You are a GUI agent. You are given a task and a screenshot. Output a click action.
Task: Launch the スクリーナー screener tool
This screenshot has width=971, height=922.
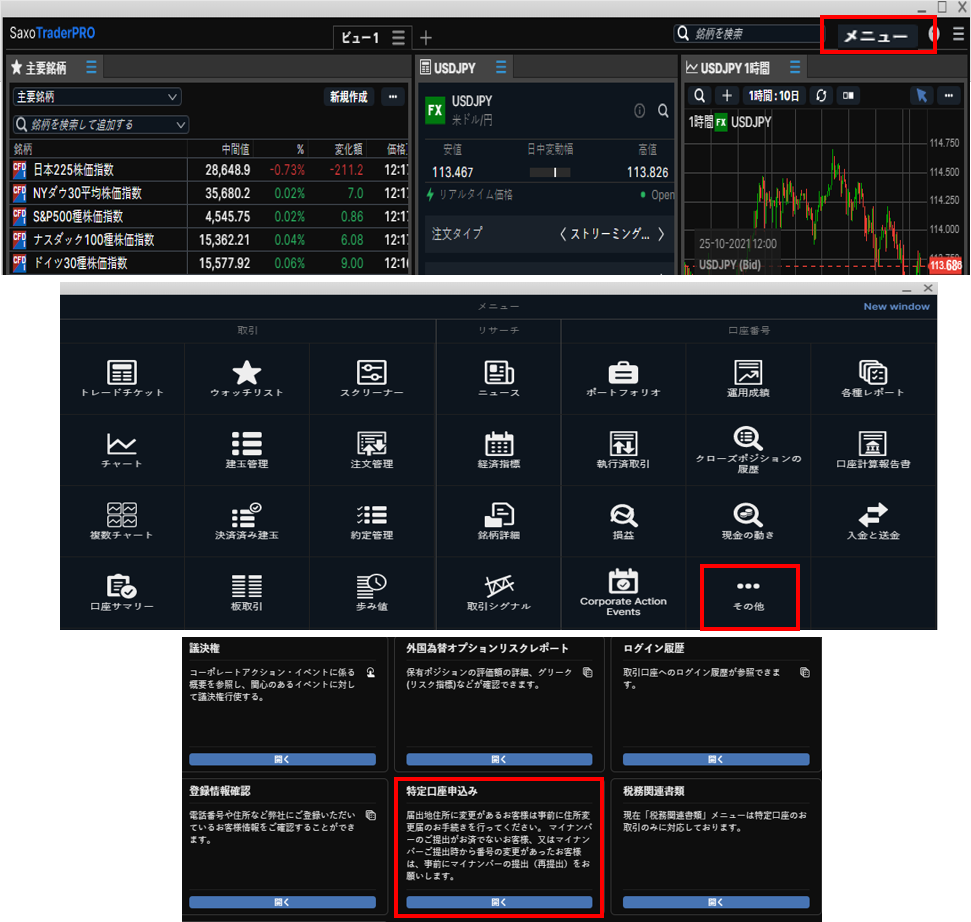[372, 378]
